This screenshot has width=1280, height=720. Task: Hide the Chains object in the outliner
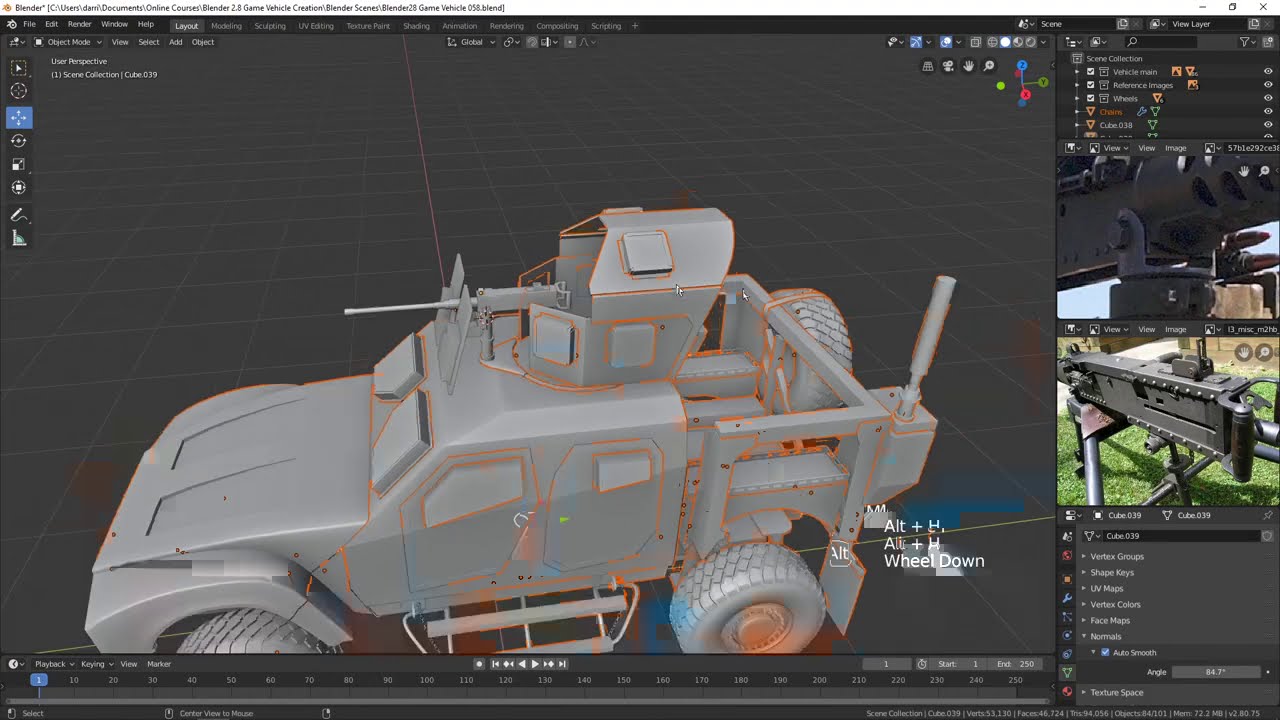click(1268, 112)
